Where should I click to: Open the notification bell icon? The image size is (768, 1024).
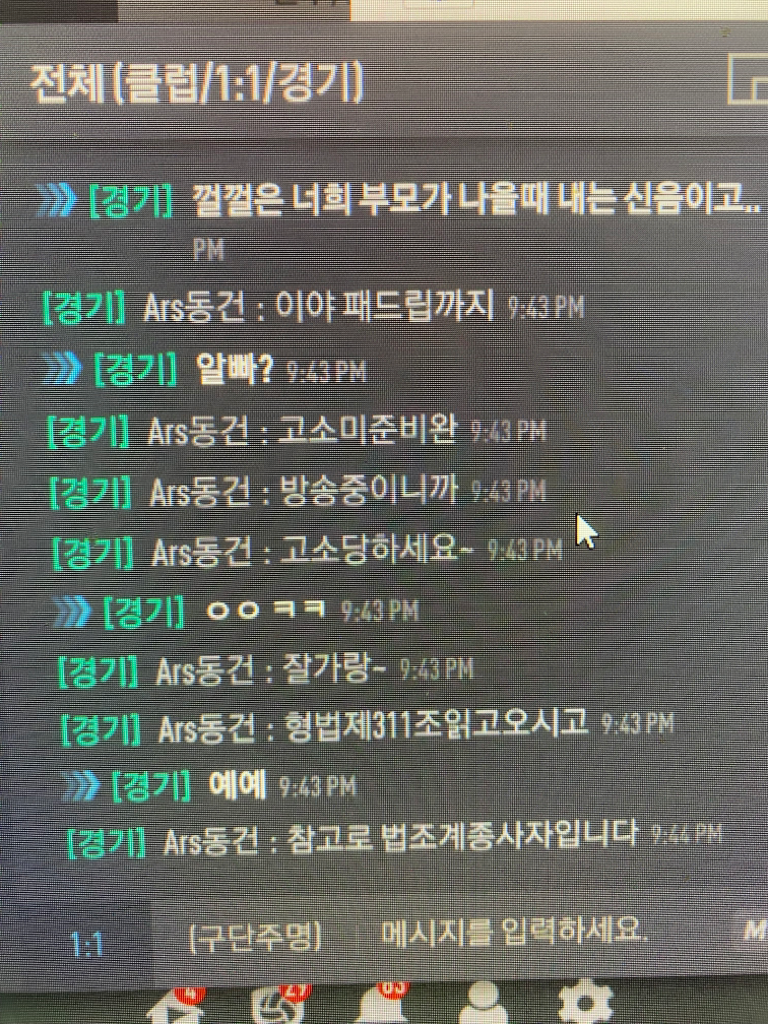382,1004
